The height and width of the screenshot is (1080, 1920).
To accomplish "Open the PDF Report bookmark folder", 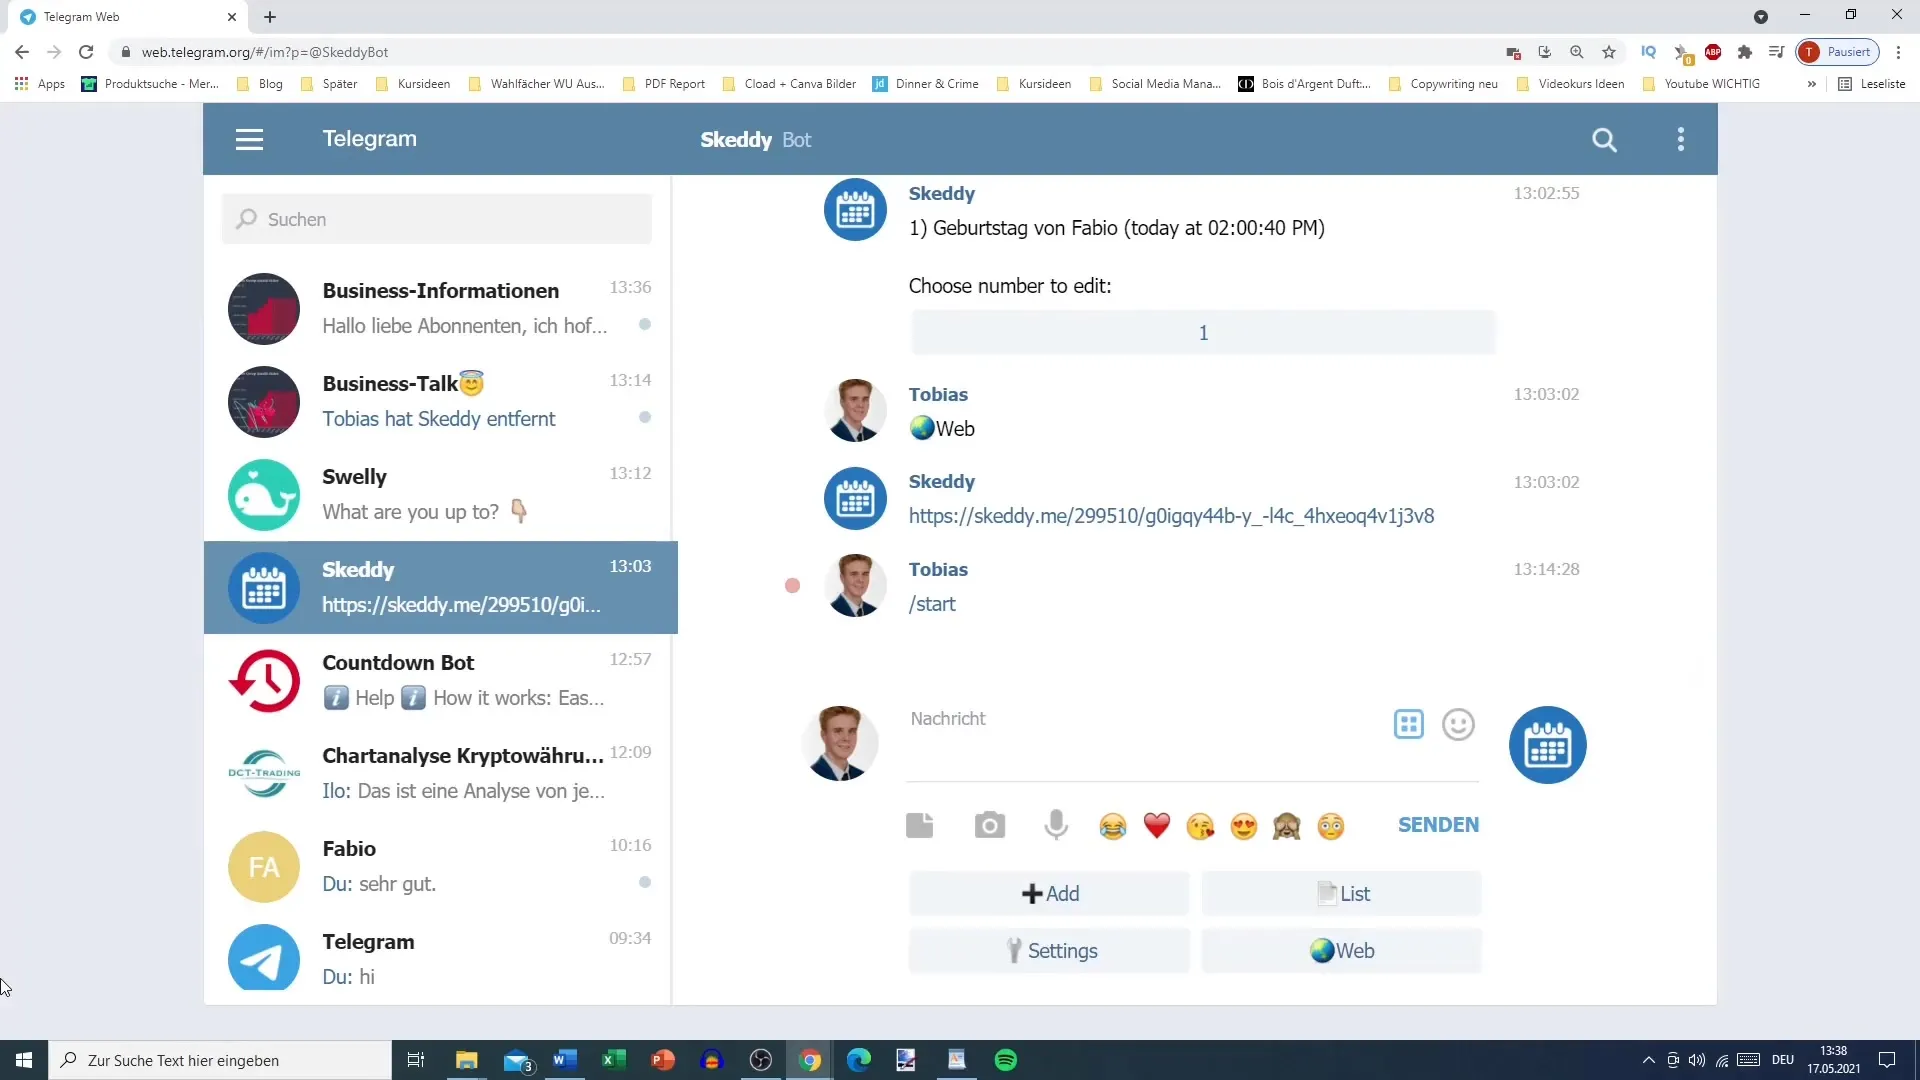I will pos(664,84).
